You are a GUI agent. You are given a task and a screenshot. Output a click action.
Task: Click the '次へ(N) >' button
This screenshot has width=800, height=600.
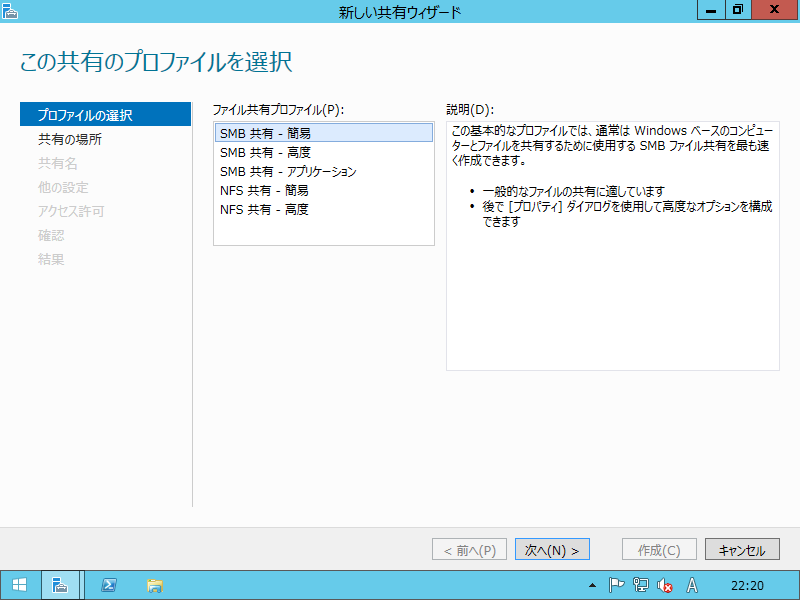[552, 549]
